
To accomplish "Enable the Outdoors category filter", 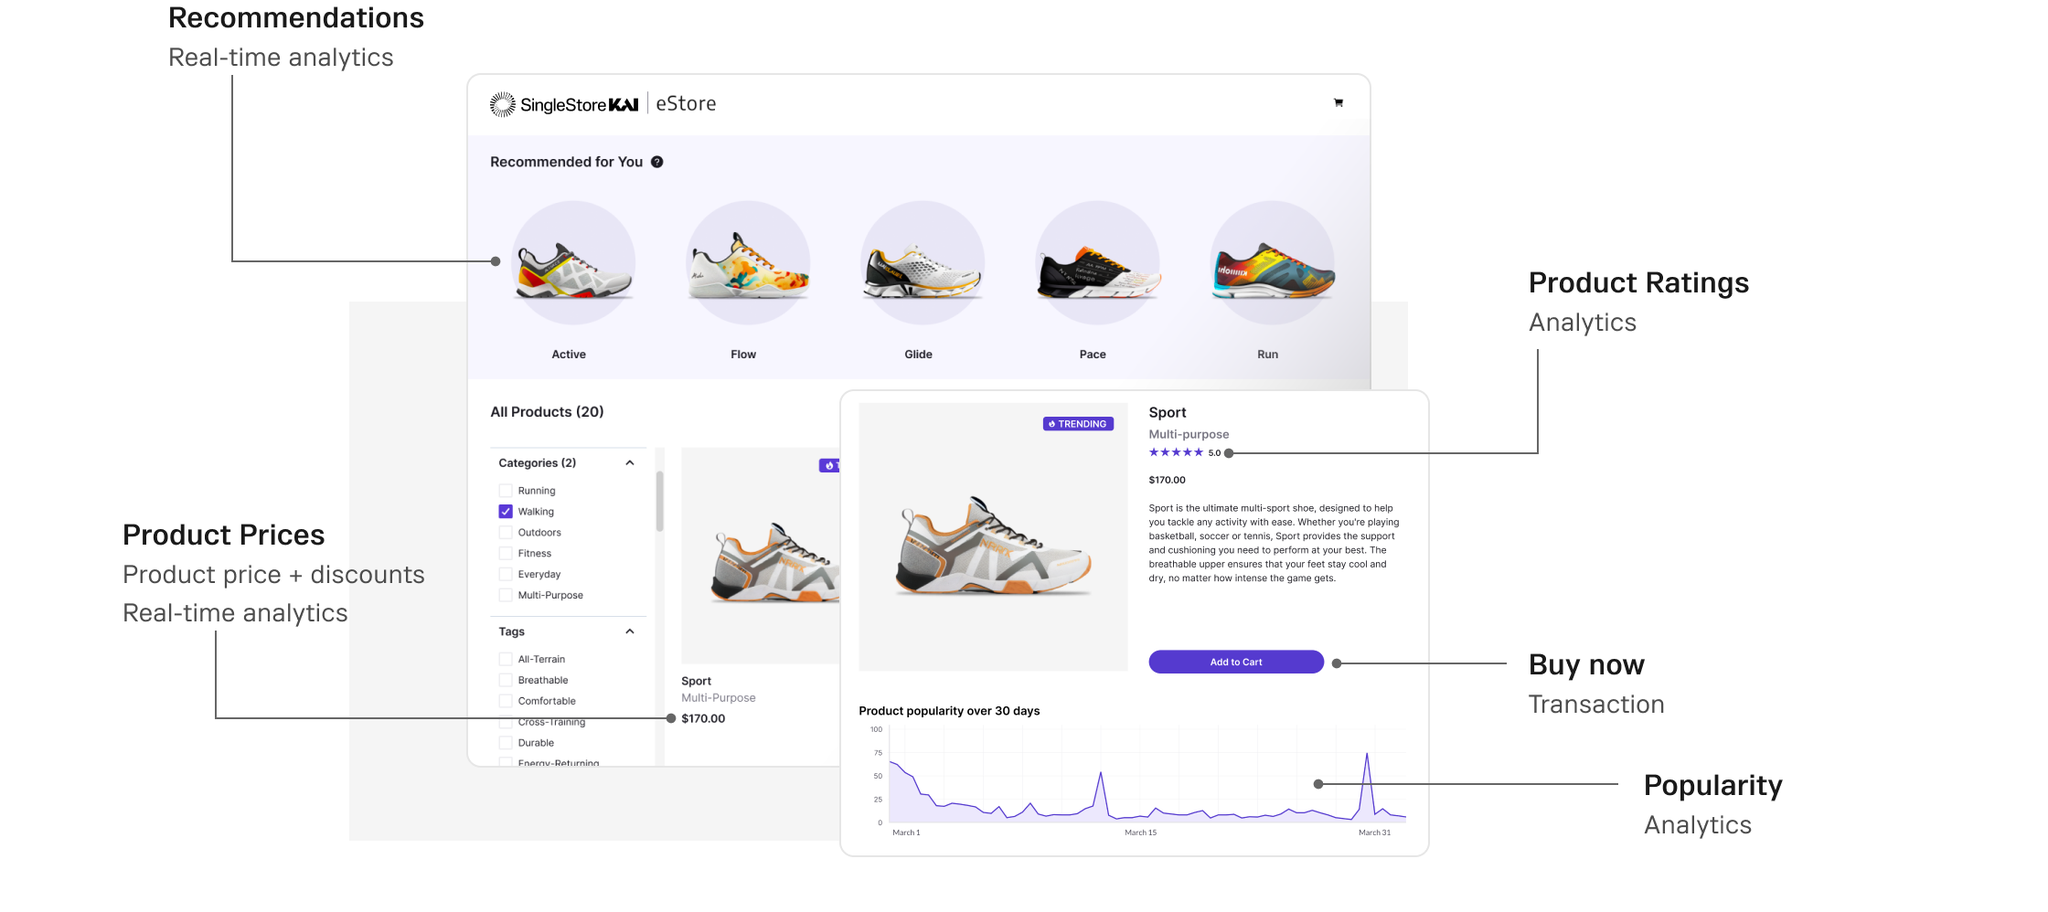I will pyautogui.click(x=505, y=532).
